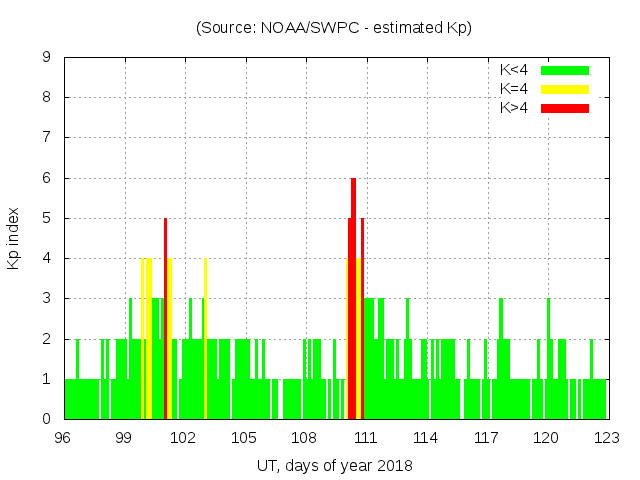Image resolution: width=640 pixels, height=480 pixels.
Task: Click the x-axis tick label 114
Action: 426,438
